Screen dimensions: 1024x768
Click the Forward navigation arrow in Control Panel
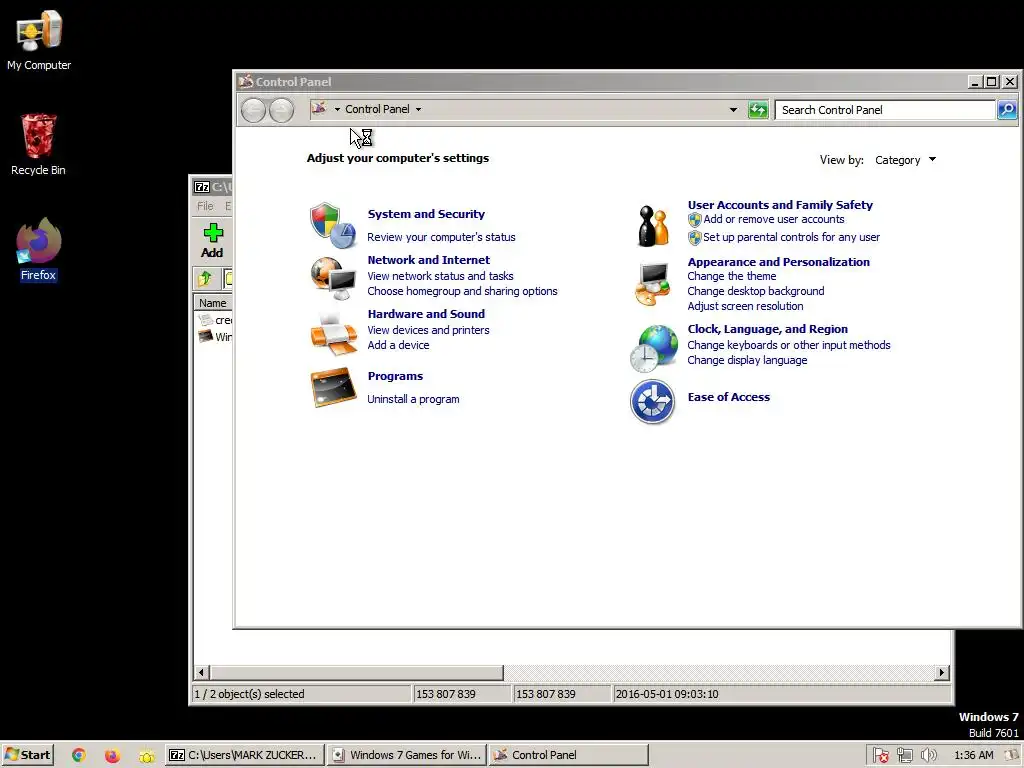click(x=281, y=110)
